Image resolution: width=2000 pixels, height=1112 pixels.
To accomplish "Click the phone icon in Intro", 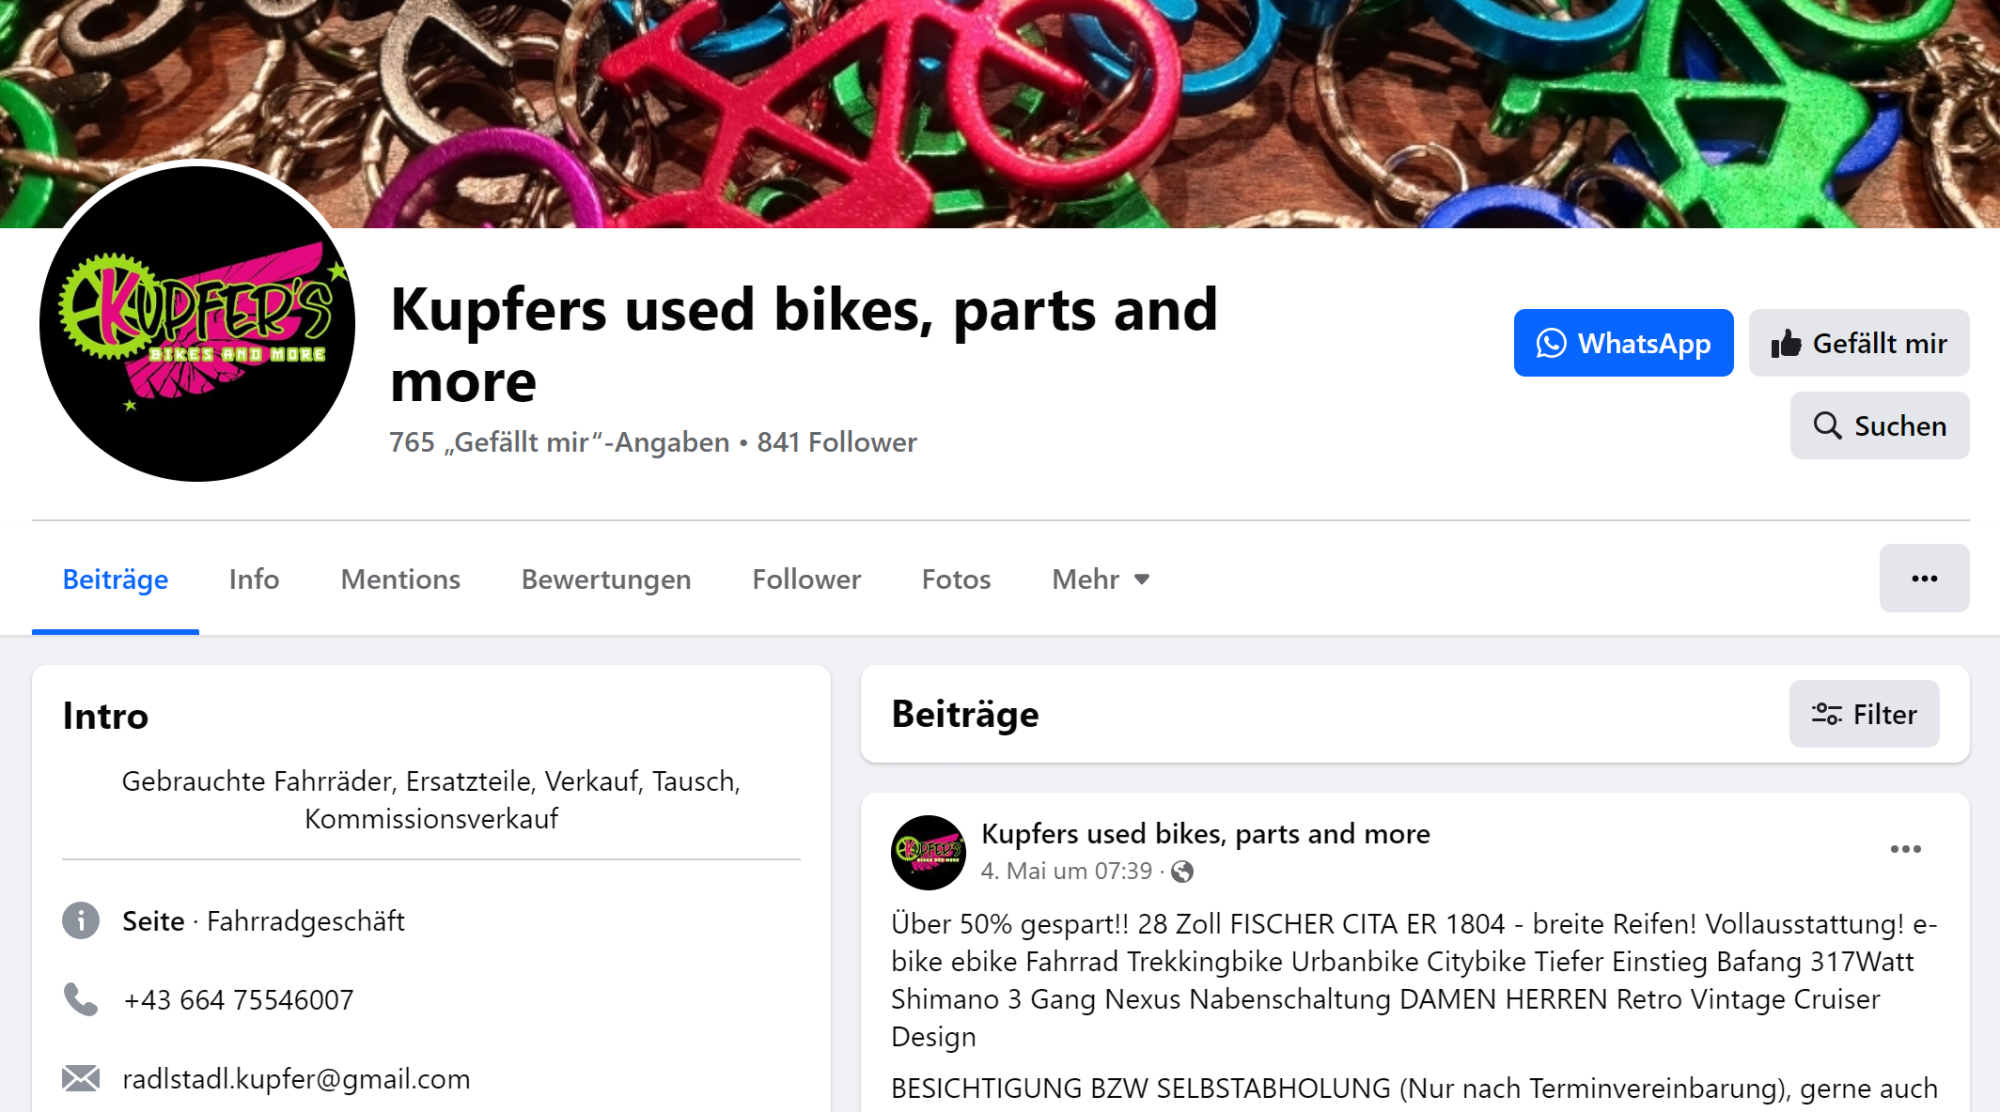I will (81, 999).
